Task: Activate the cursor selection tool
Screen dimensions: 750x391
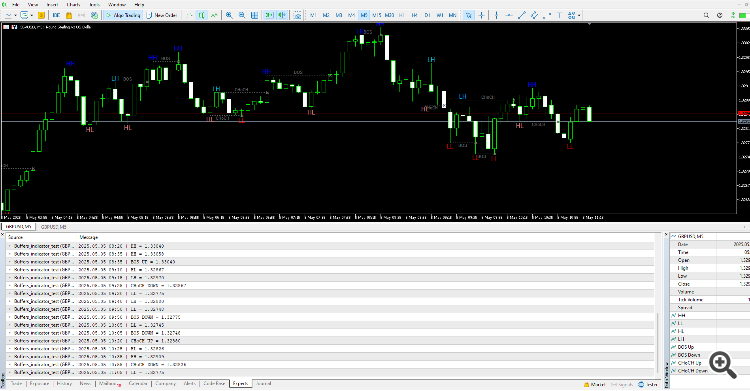Action: [x=468, y=15]
